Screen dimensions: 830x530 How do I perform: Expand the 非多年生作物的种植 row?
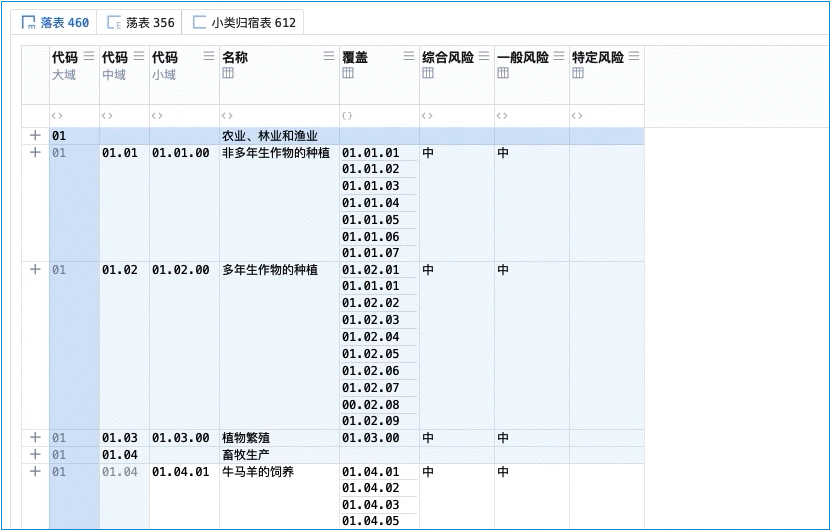click(x=35, y=153)
